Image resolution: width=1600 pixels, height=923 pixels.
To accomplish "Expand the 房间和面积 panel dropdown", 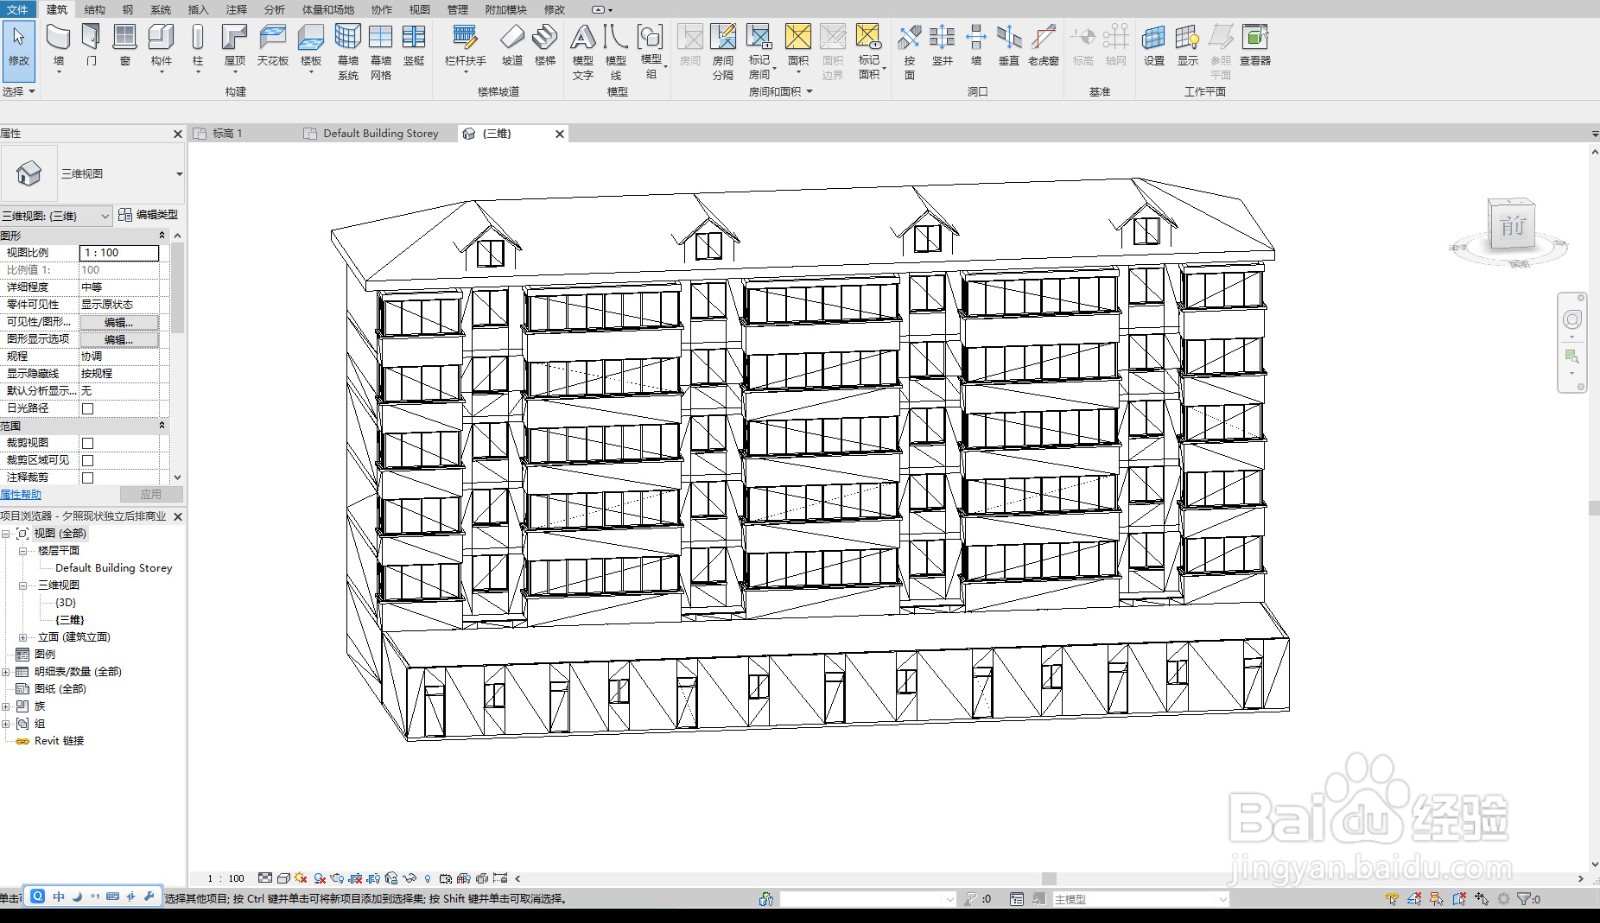I will coord(781,91).
